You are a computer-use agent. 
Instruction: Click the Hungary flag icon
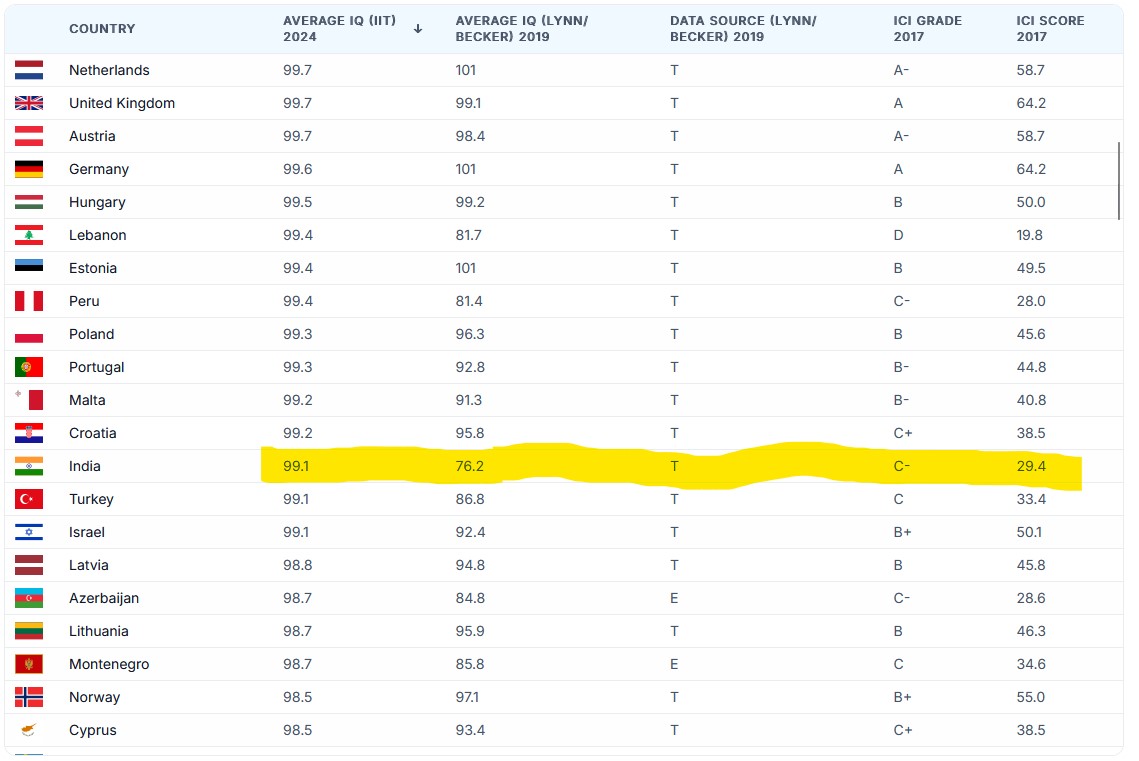[28, 202]
